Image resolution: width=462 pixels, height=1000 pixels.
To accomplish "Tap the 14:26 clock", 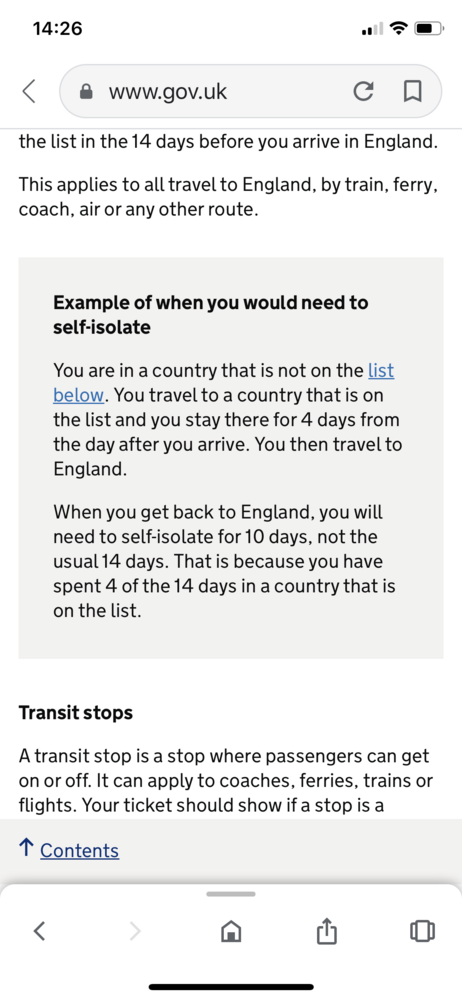I will [57, 29].
